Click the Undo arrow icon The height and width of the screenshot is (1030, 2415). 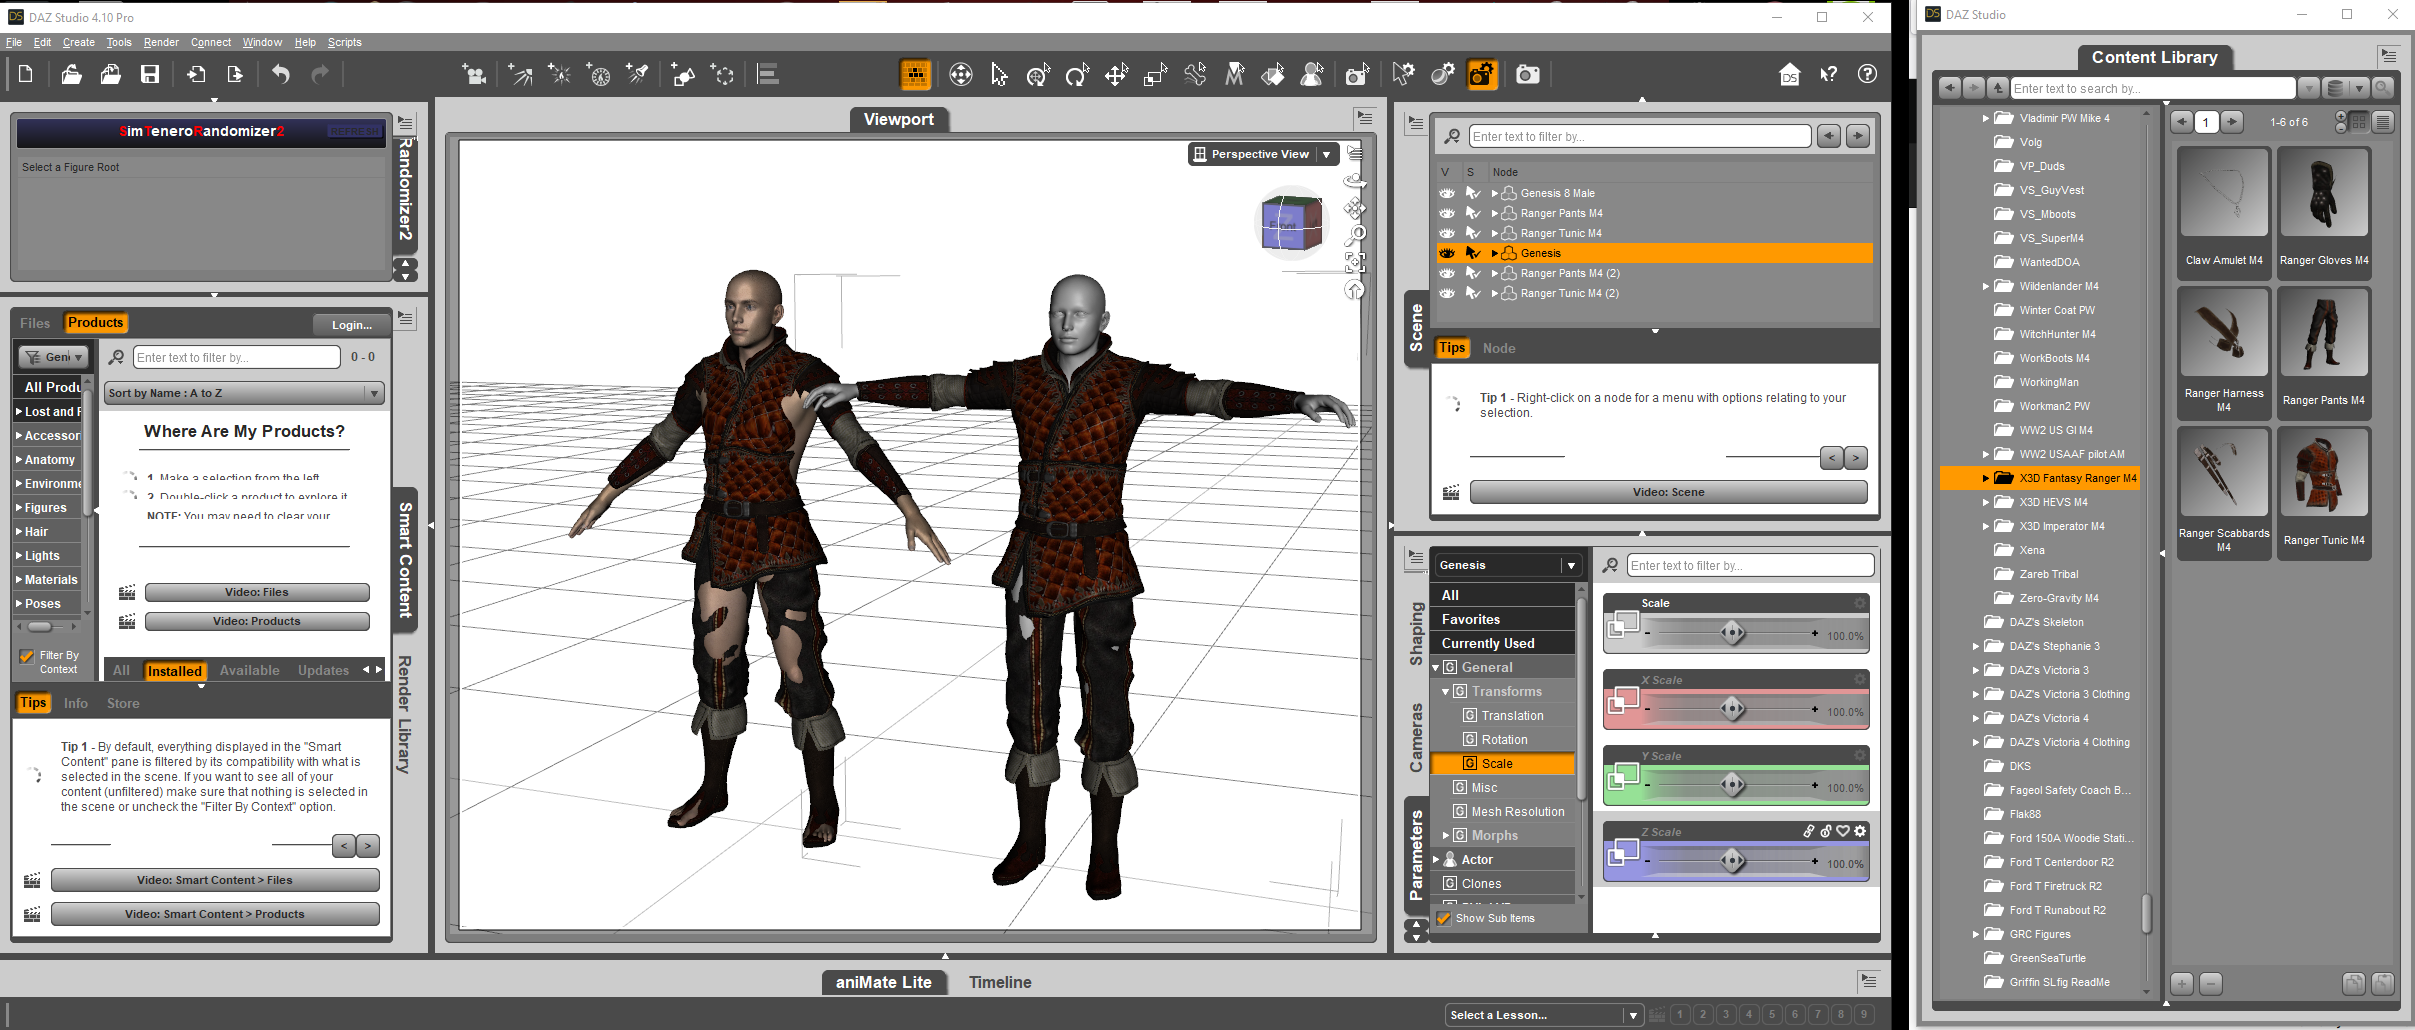pos(281,75)
